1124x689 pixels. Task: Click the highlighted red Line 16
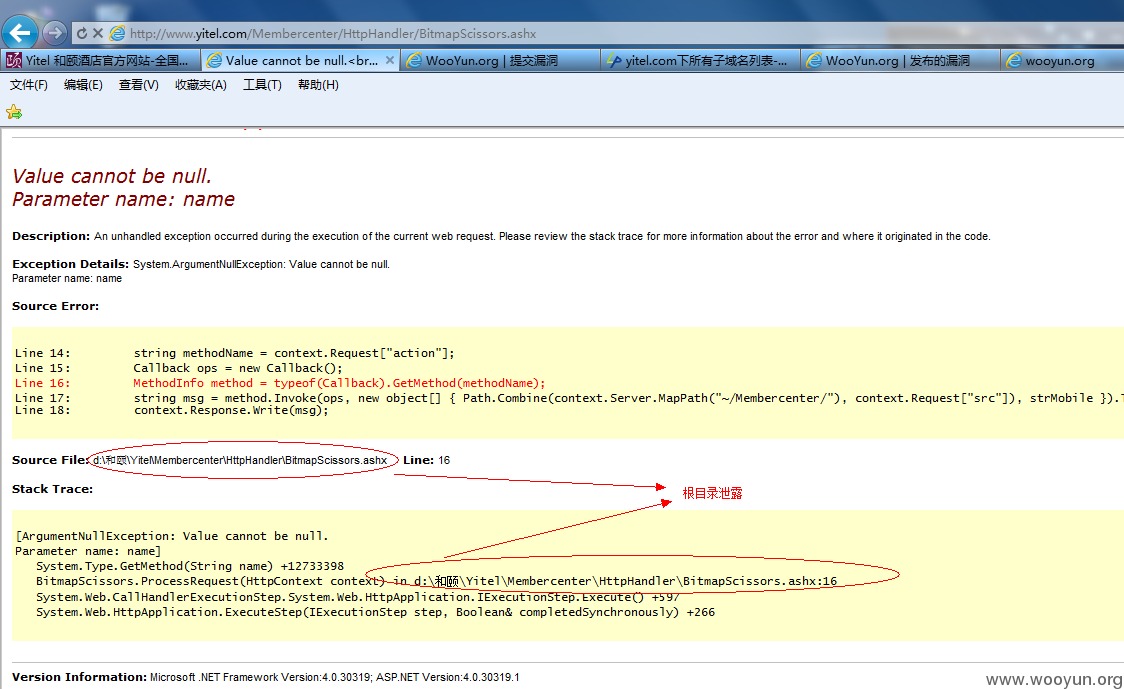coord(280,383)
